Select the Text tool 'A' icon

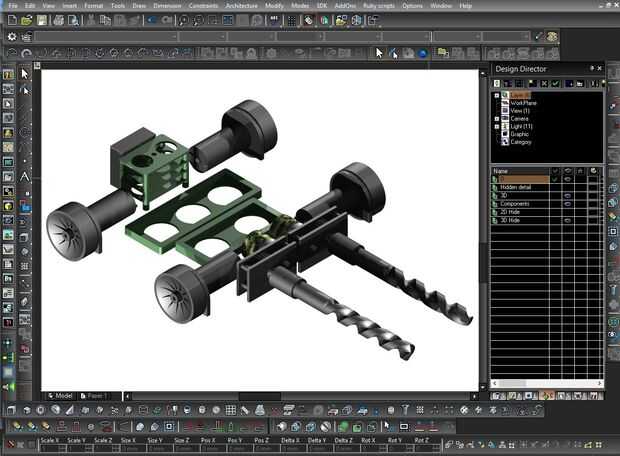click(x=25, y=176)
